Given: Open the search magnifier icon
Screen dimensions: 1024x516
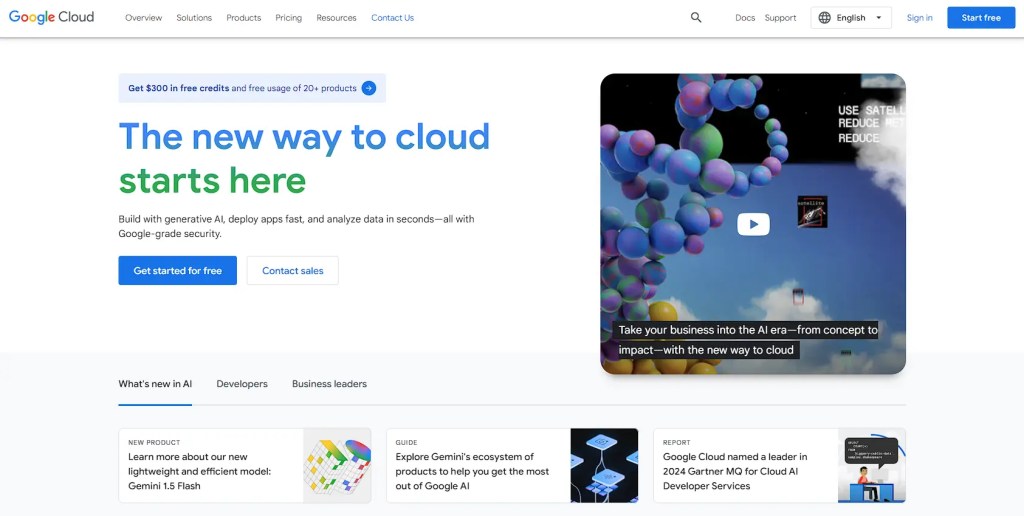Looking at the screenshot, I should [x=696, y=18].
